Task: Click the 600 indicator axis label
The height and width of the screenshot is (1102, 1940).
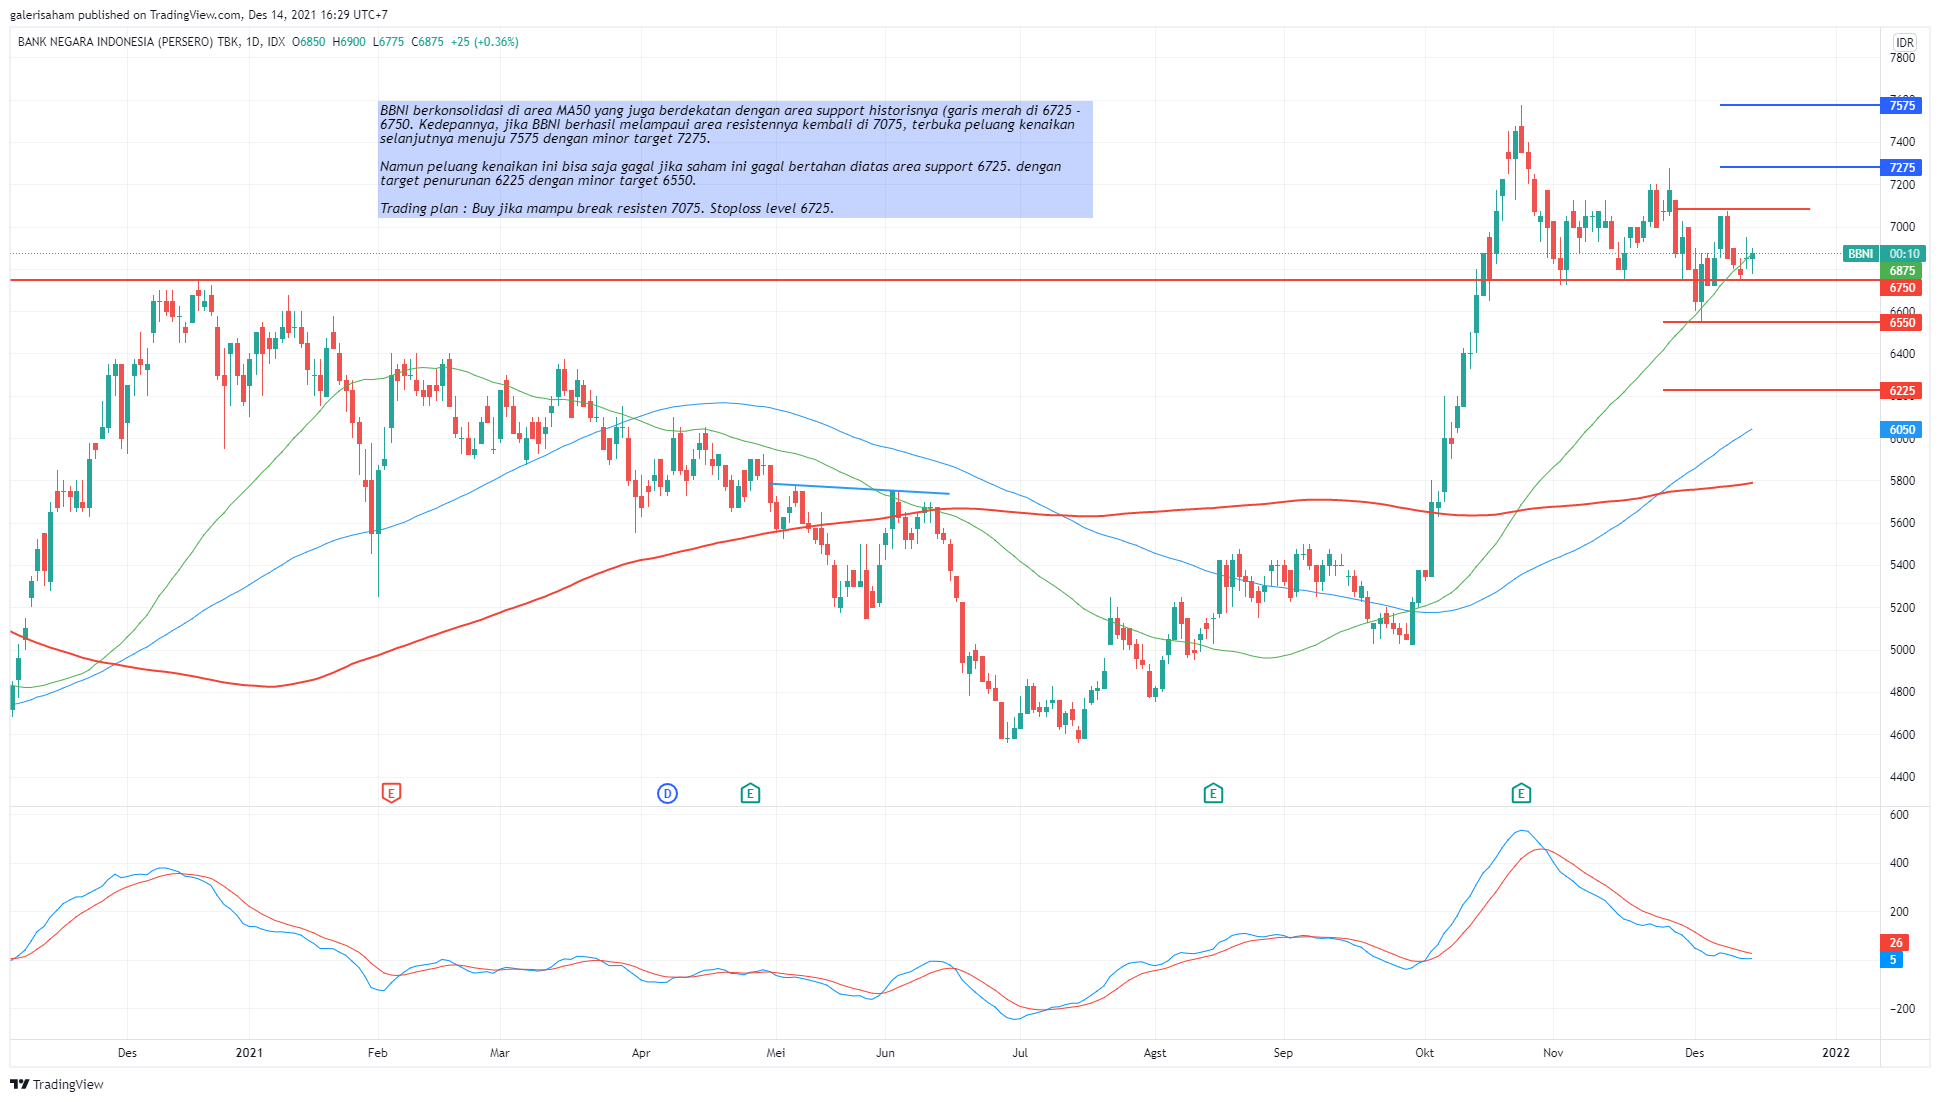Action: pyautogui.click(x=1899, y=815)
